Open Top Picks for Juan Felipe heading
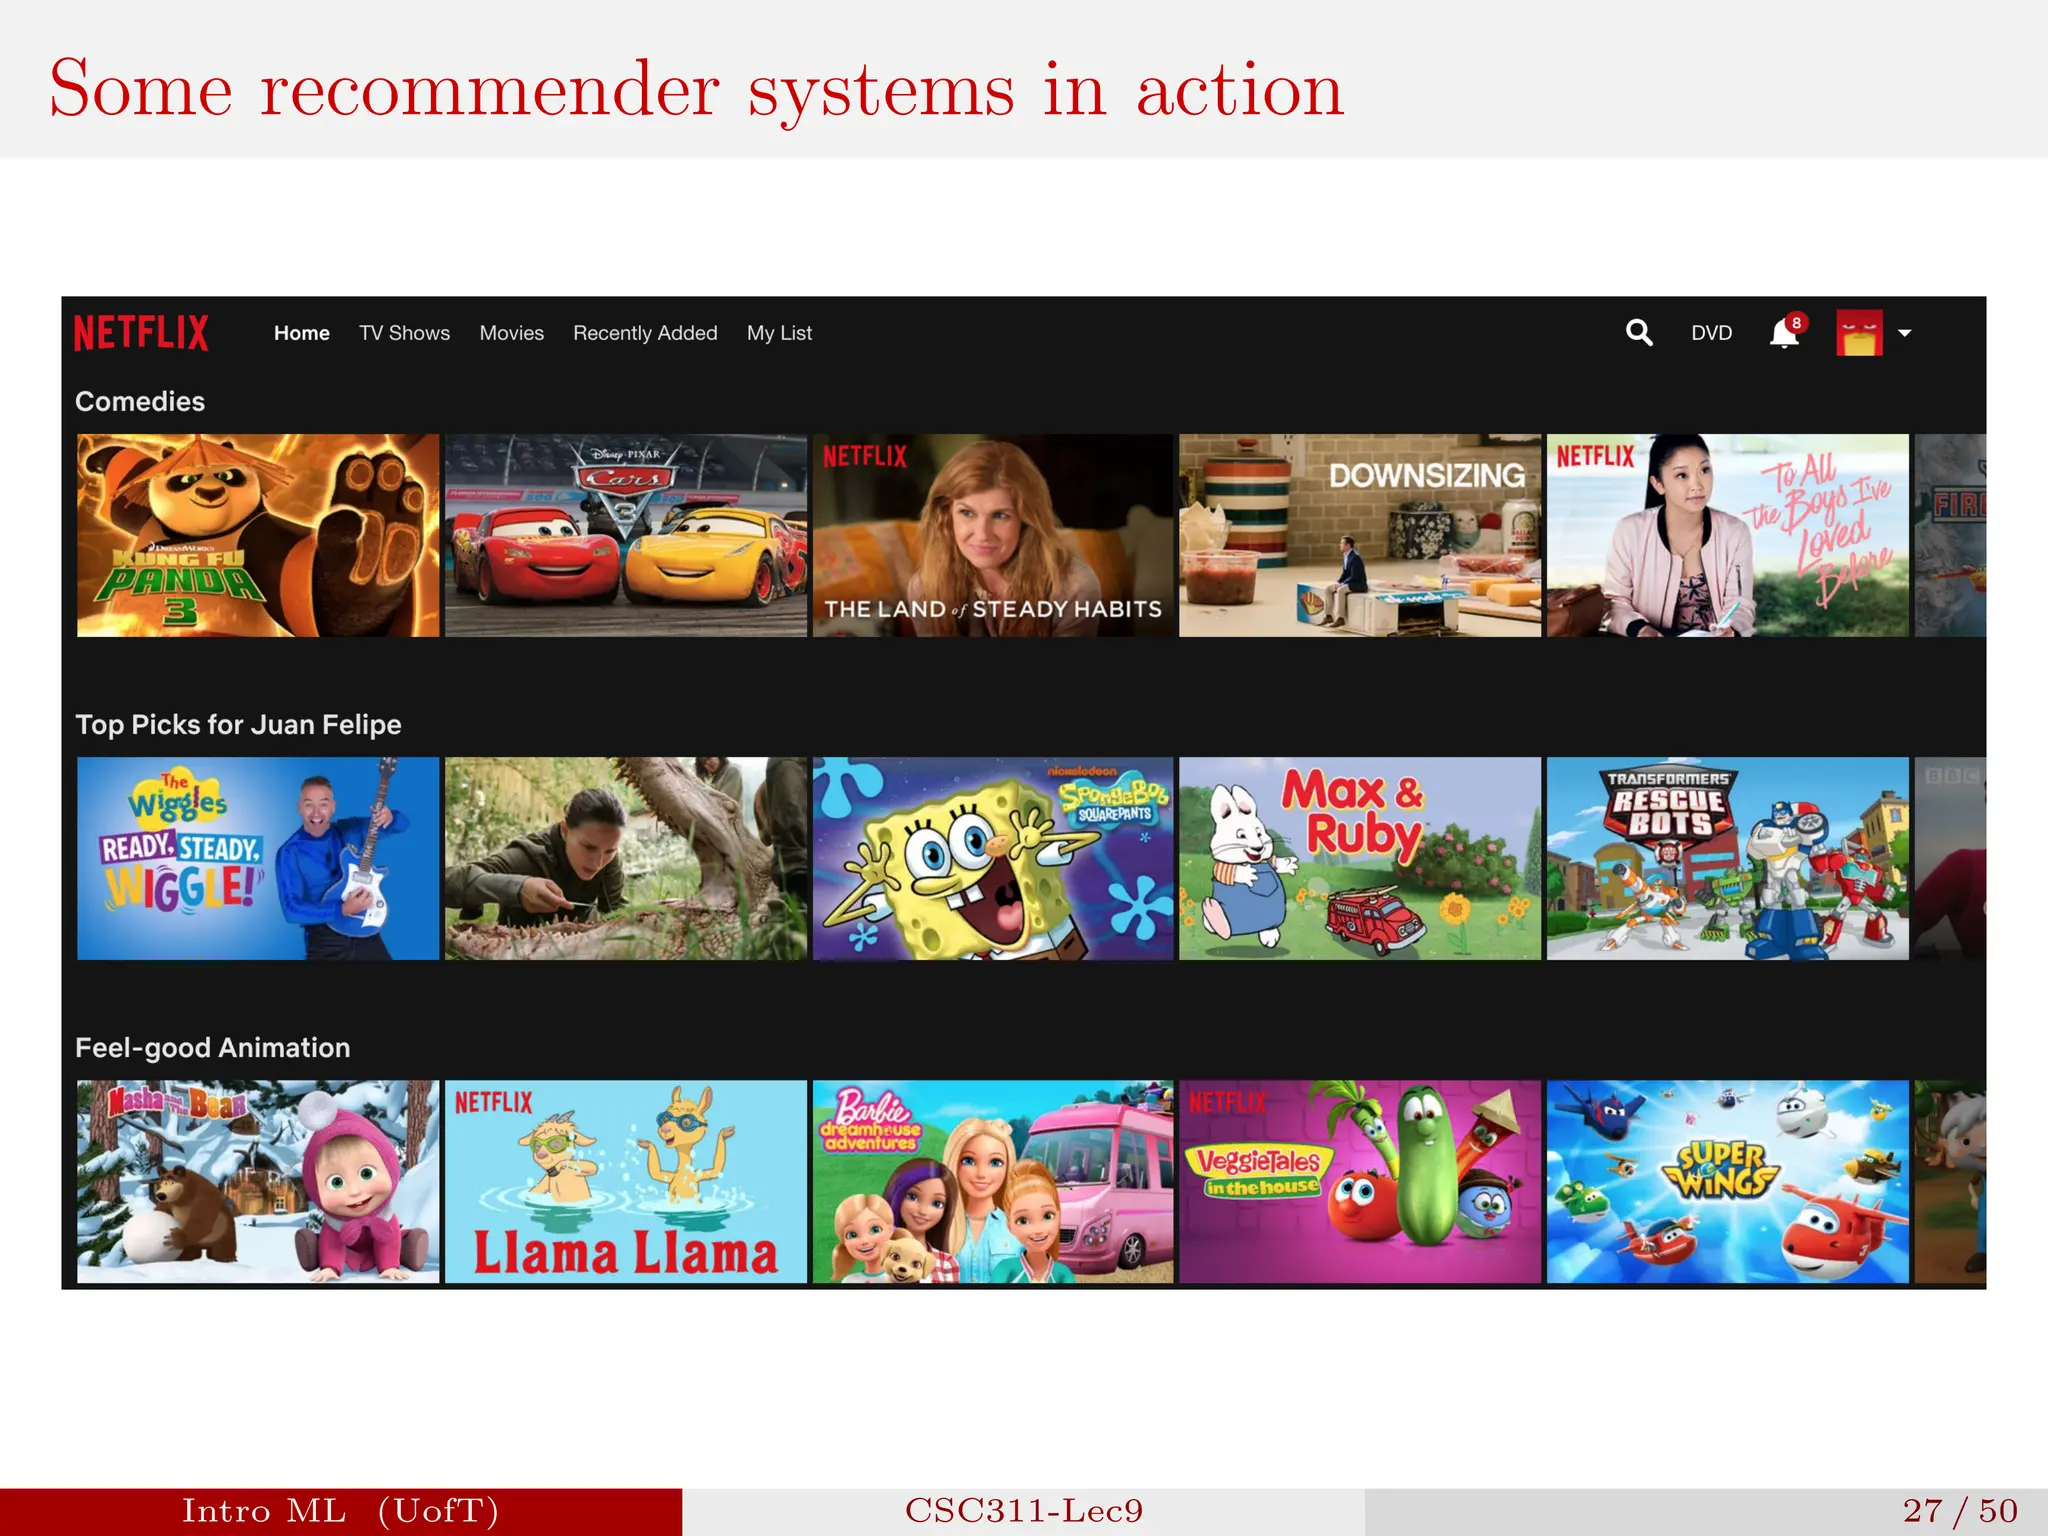 [x=238, y=724]
